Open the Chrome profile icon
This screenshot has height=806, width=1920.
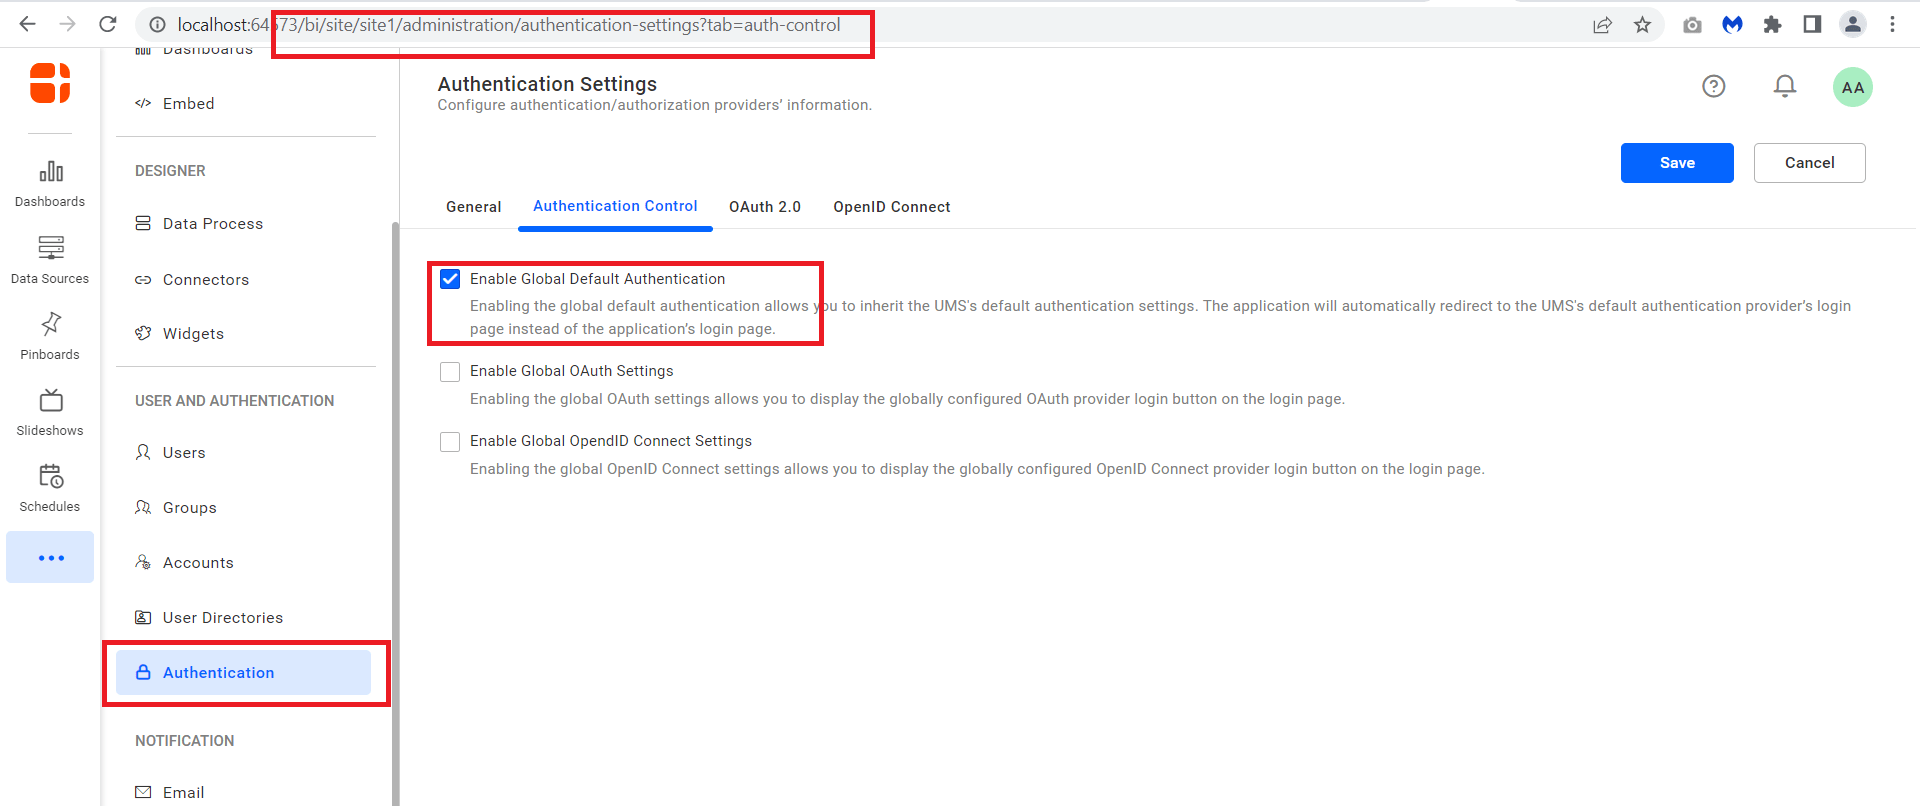(1853, 25)
